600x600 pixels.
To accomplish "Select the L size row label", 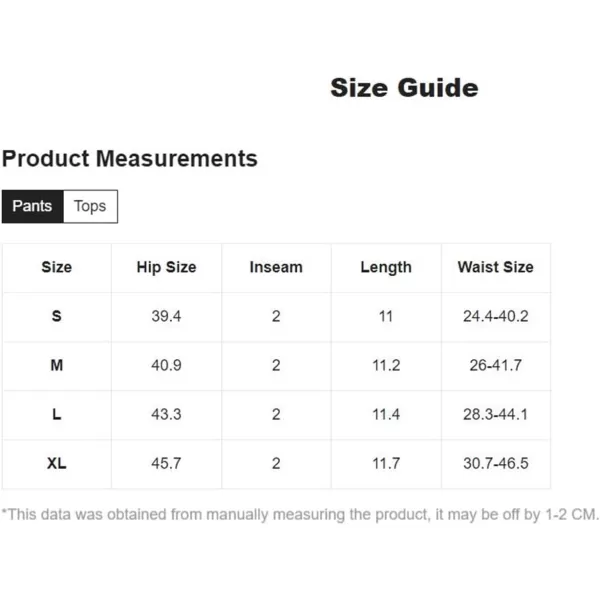I will [57, 414].
